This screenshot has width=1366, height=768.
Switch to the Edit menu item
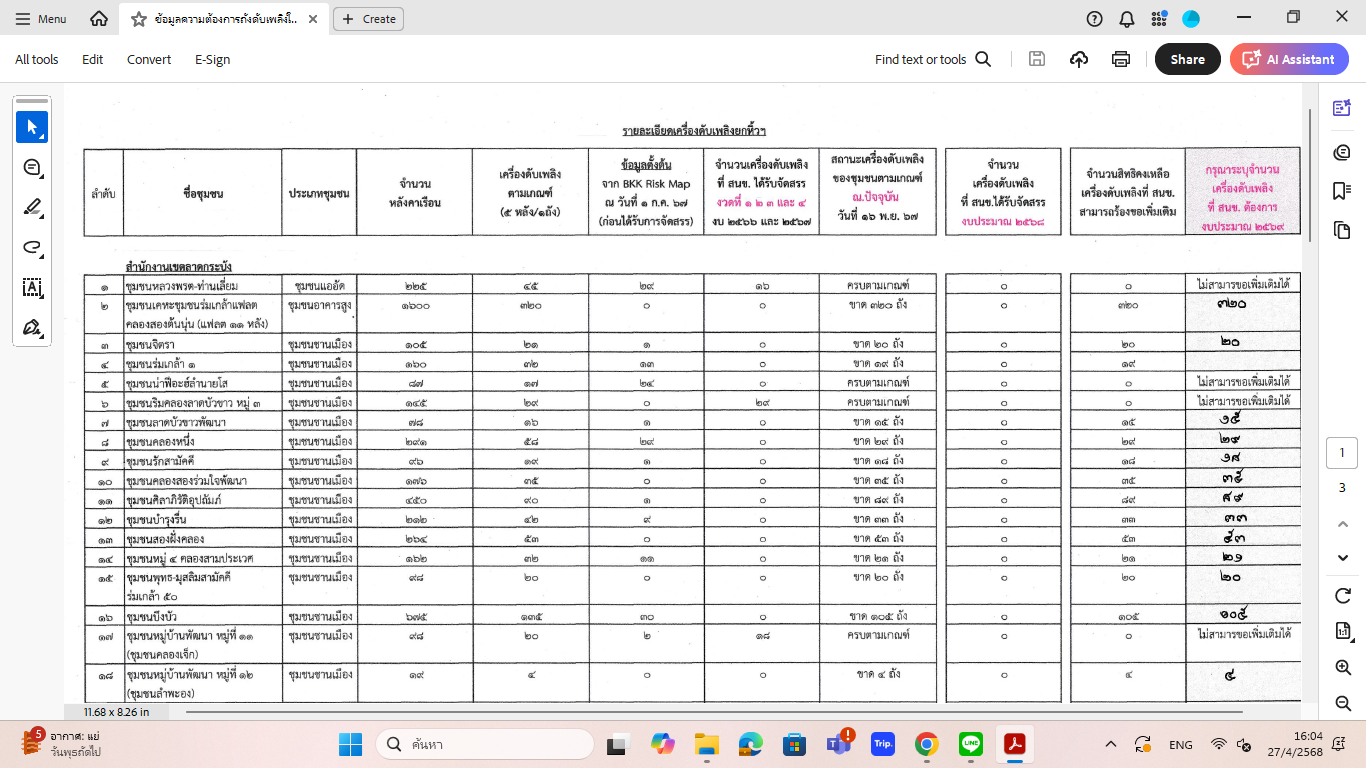[x=93, y=59]
